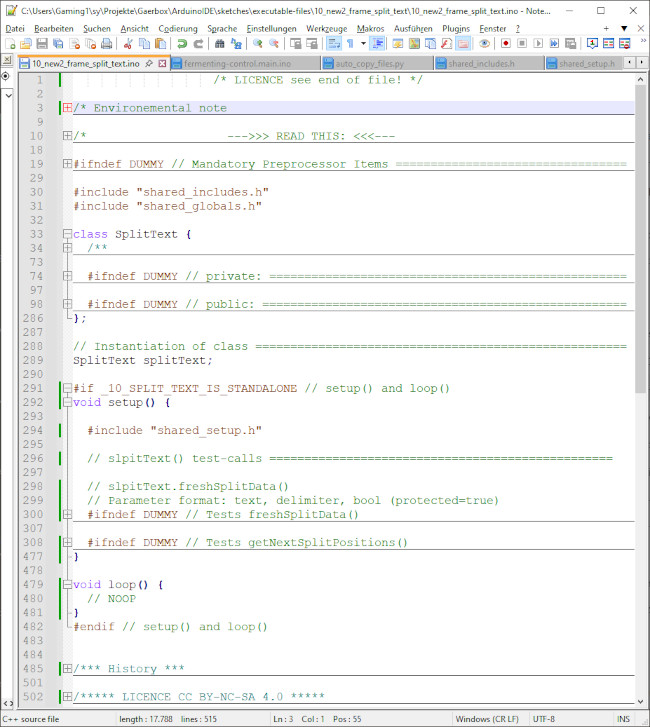Image resolution: width=650 pixels, height=727 pixels.
Task: Click the Cut scissors icon
Action: coord(128,44)
